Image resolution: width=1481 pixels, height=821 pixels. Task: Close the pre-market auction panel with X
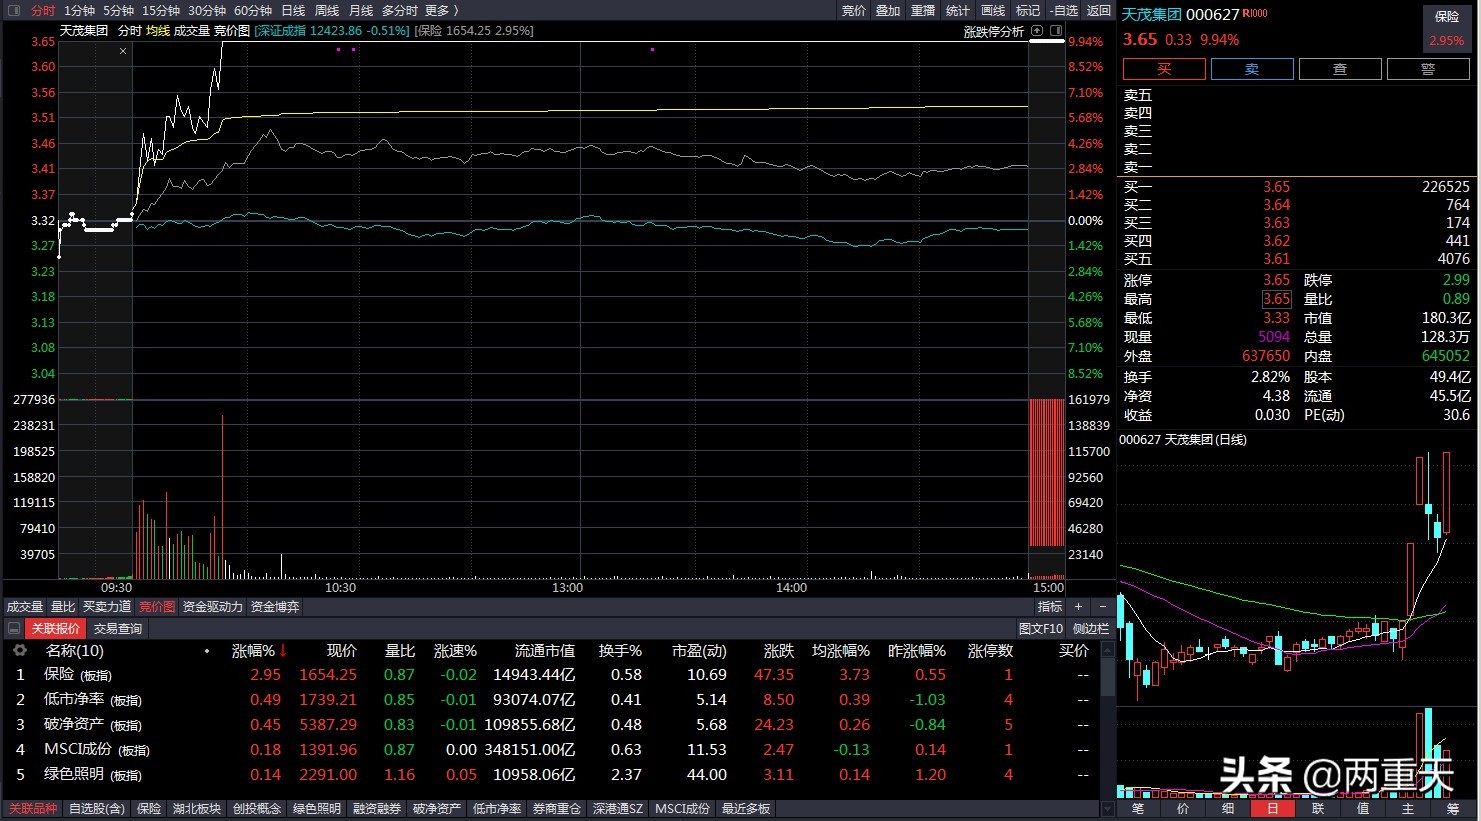(x=123, y=51)
